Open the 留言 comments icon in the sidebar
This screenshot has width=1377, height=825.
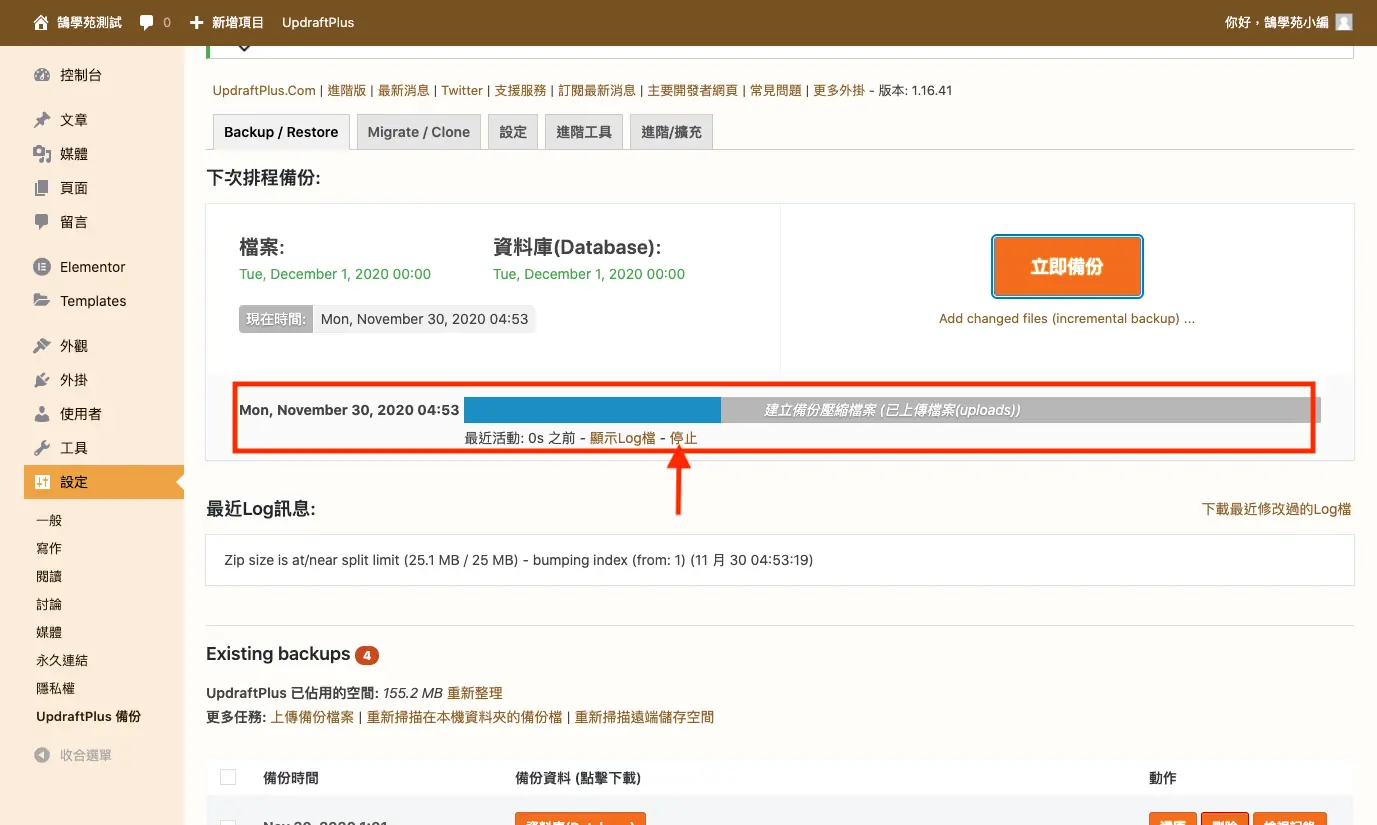[42, 222]
